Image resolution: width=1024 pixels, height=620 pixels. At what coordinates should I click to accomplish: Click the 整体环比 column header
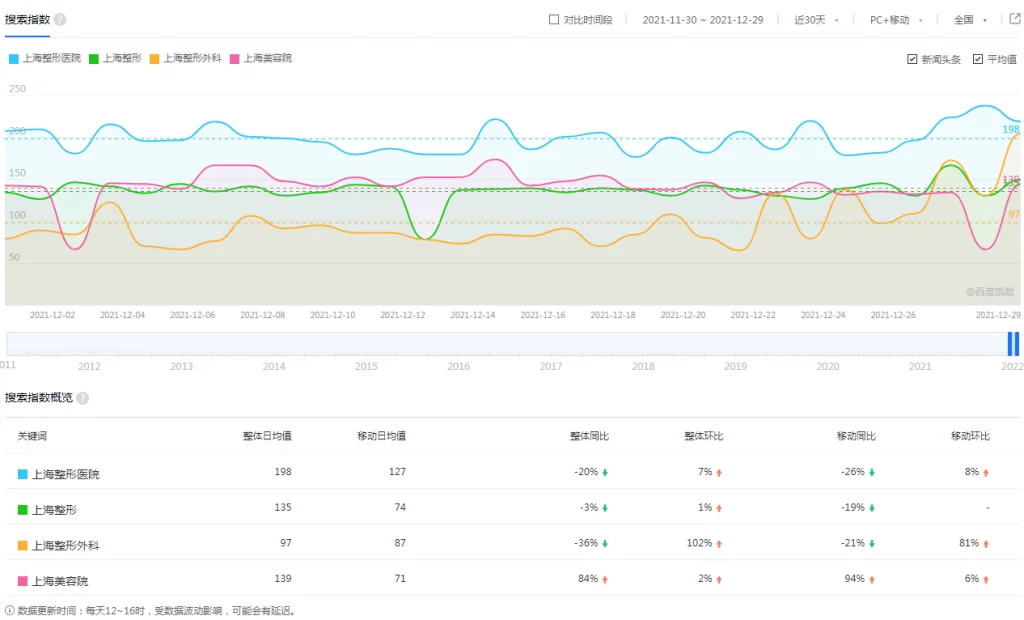(x=703, y=436)
